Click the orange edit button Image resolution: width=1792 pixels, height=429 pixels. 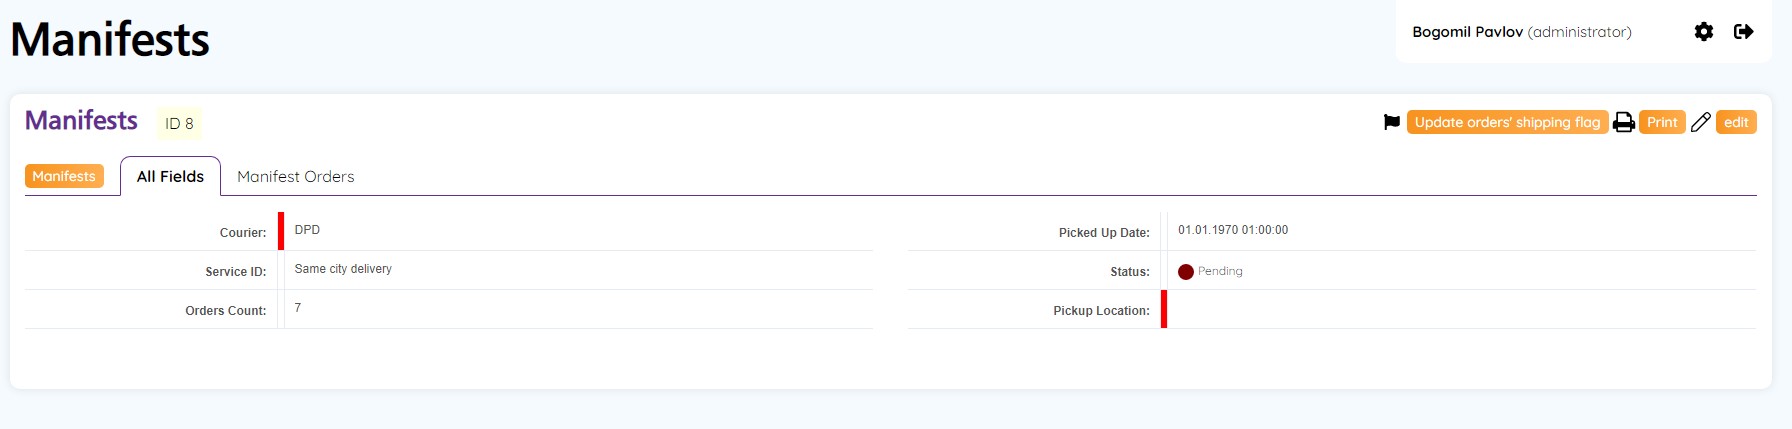(1736, 122)
